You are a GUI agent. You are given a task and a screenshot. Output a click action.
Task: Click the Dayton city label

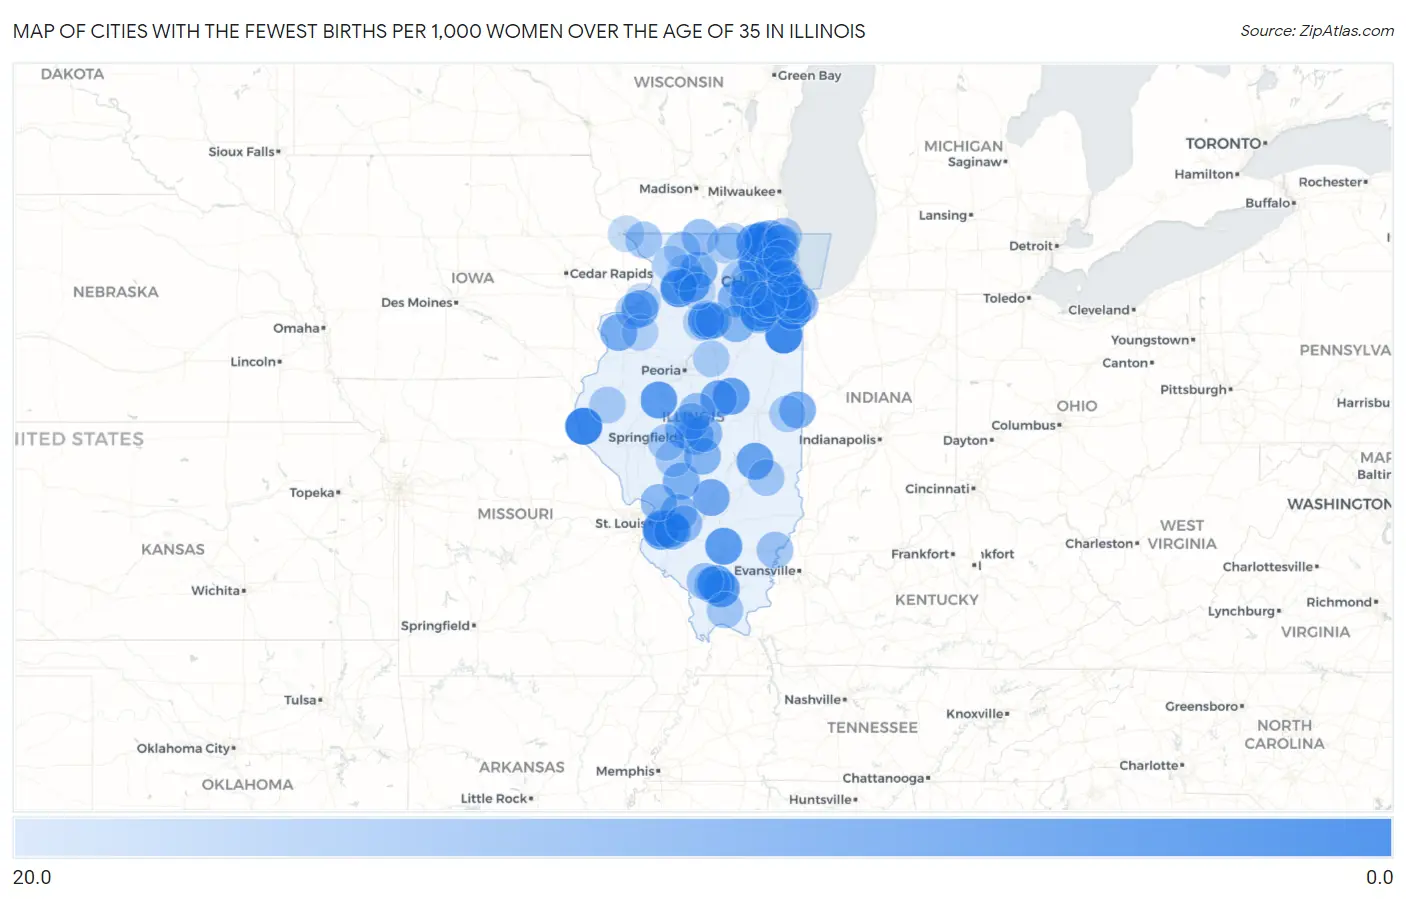tap(965, 440)
